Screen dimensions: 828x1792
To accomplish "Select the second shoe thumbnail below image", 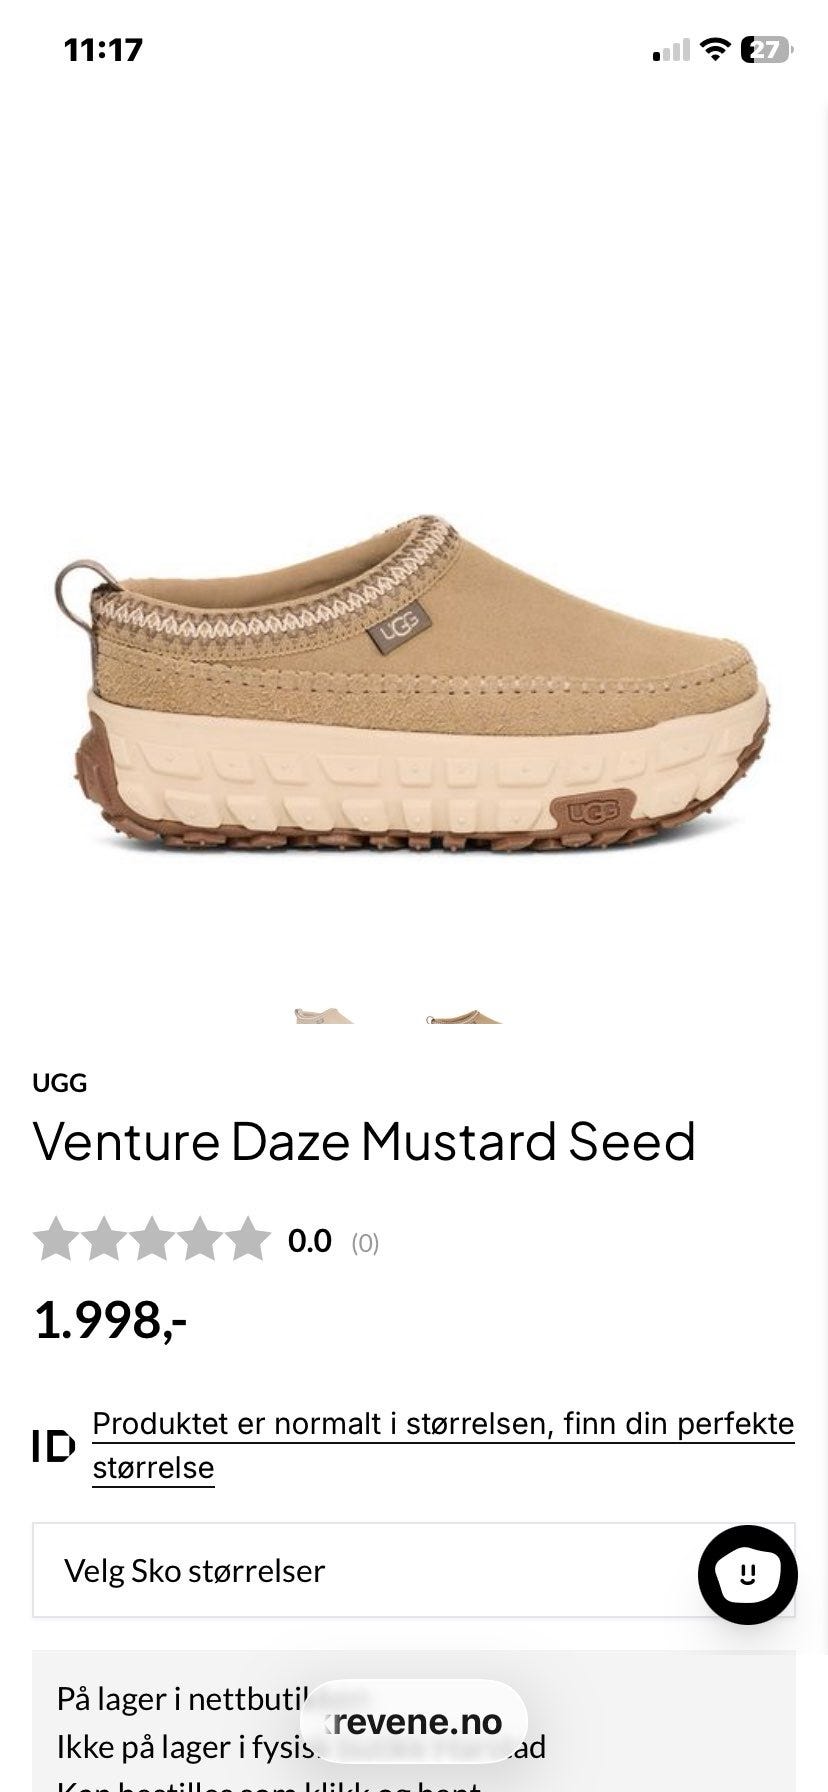I will coord(463,1016).
